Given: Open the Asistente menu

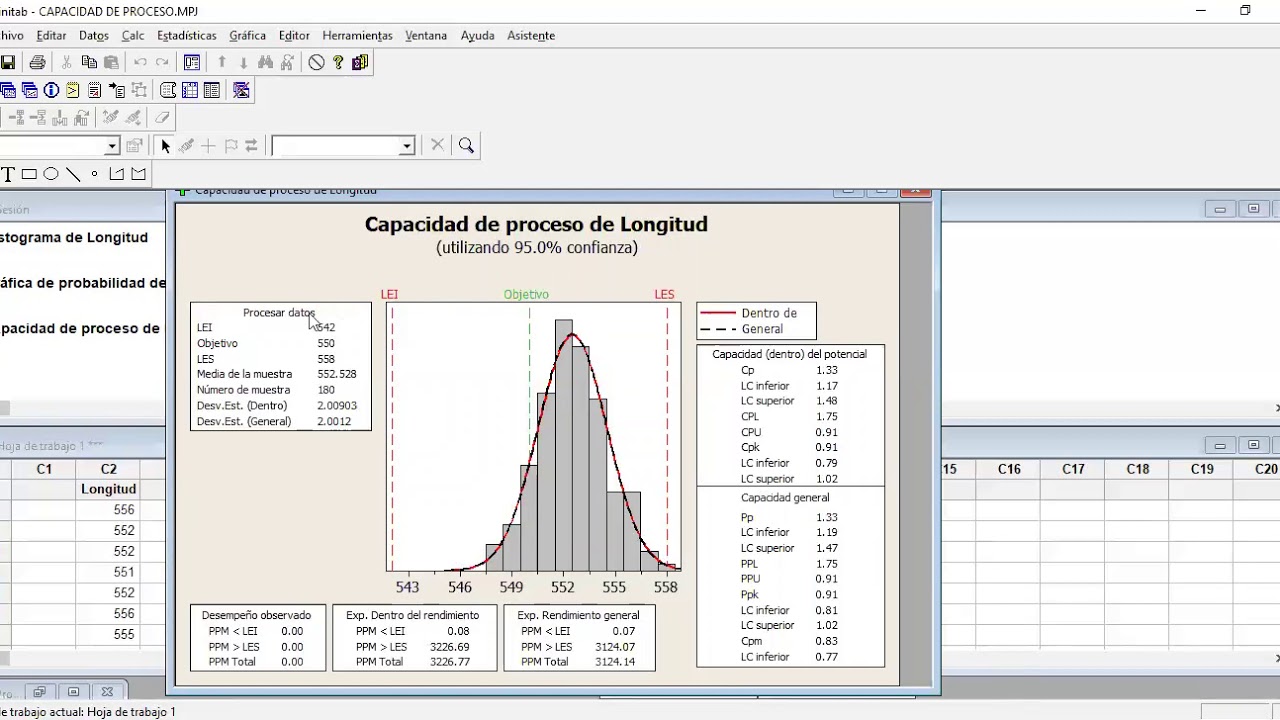Looking at the screenshot, I should pyautogui.click(x=531, y=35).
